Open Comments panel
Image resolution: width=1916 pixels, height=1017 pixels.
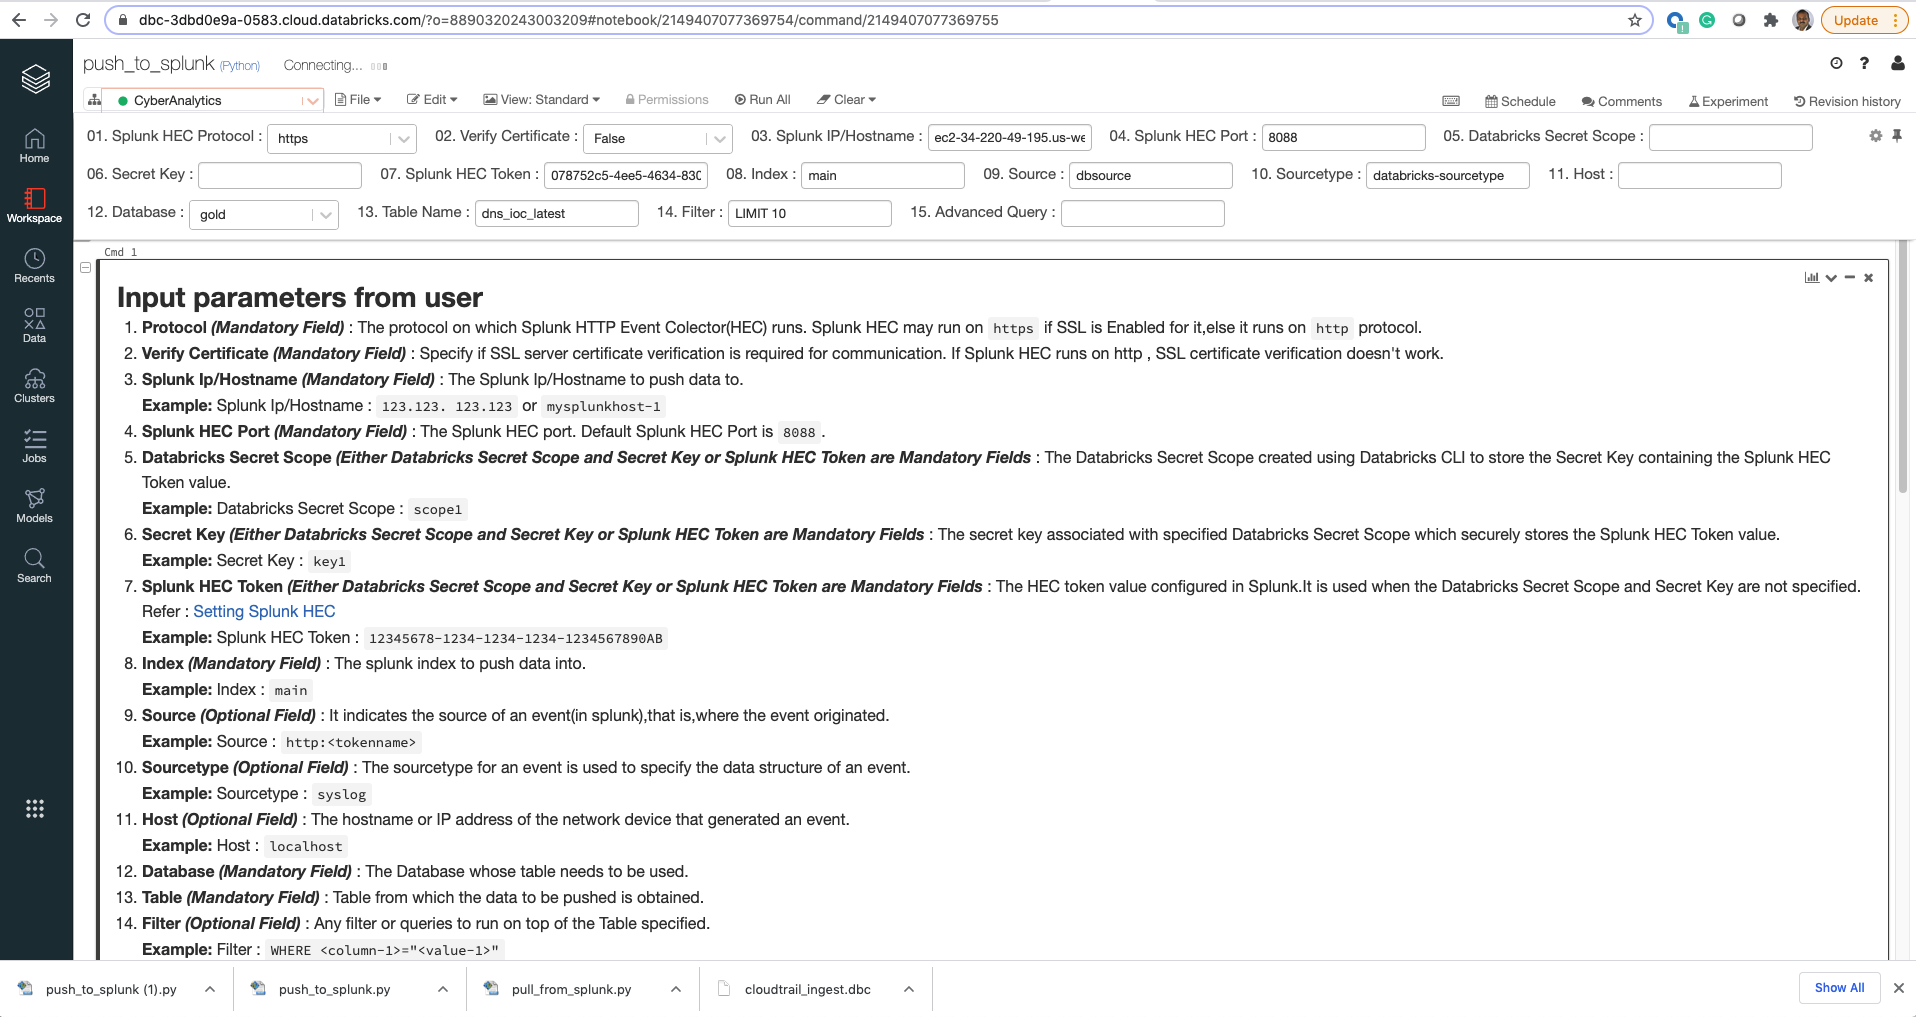point(1622,101)
